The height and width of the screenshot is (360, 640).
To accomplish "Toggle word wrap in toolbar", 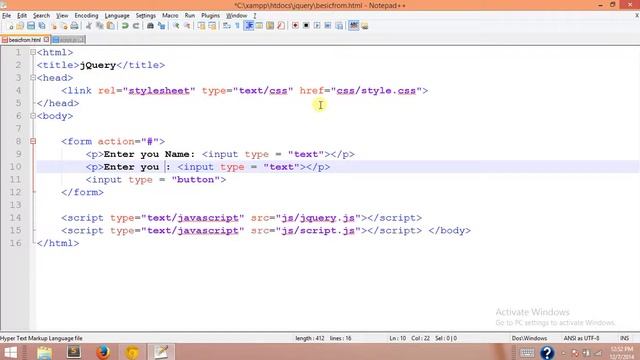I will pos(226,26).
